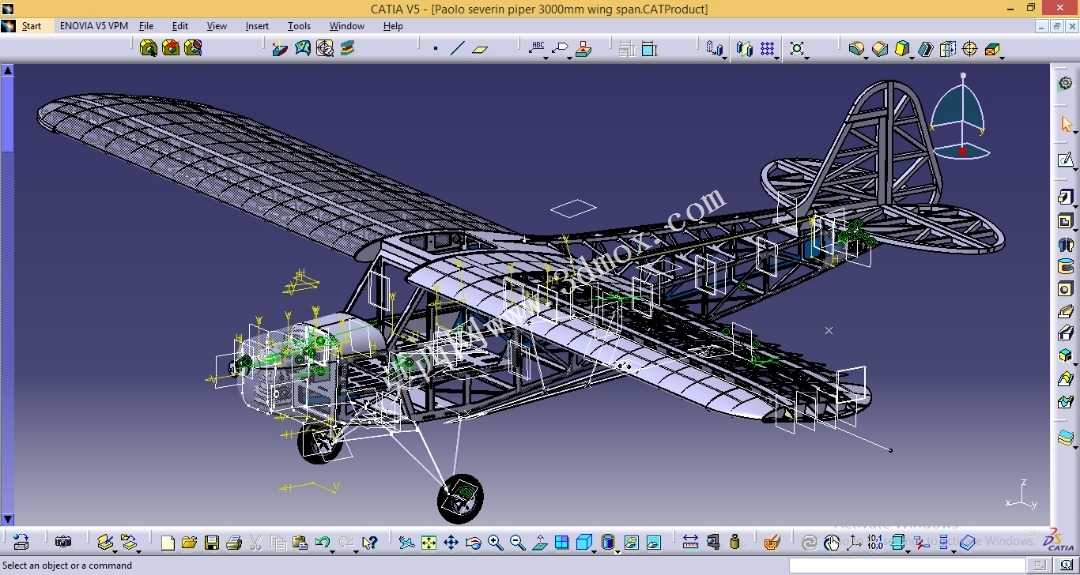Click the Flag Note with Leader tool
This screenshot has width=1080, height=575.
click(561, 48)
